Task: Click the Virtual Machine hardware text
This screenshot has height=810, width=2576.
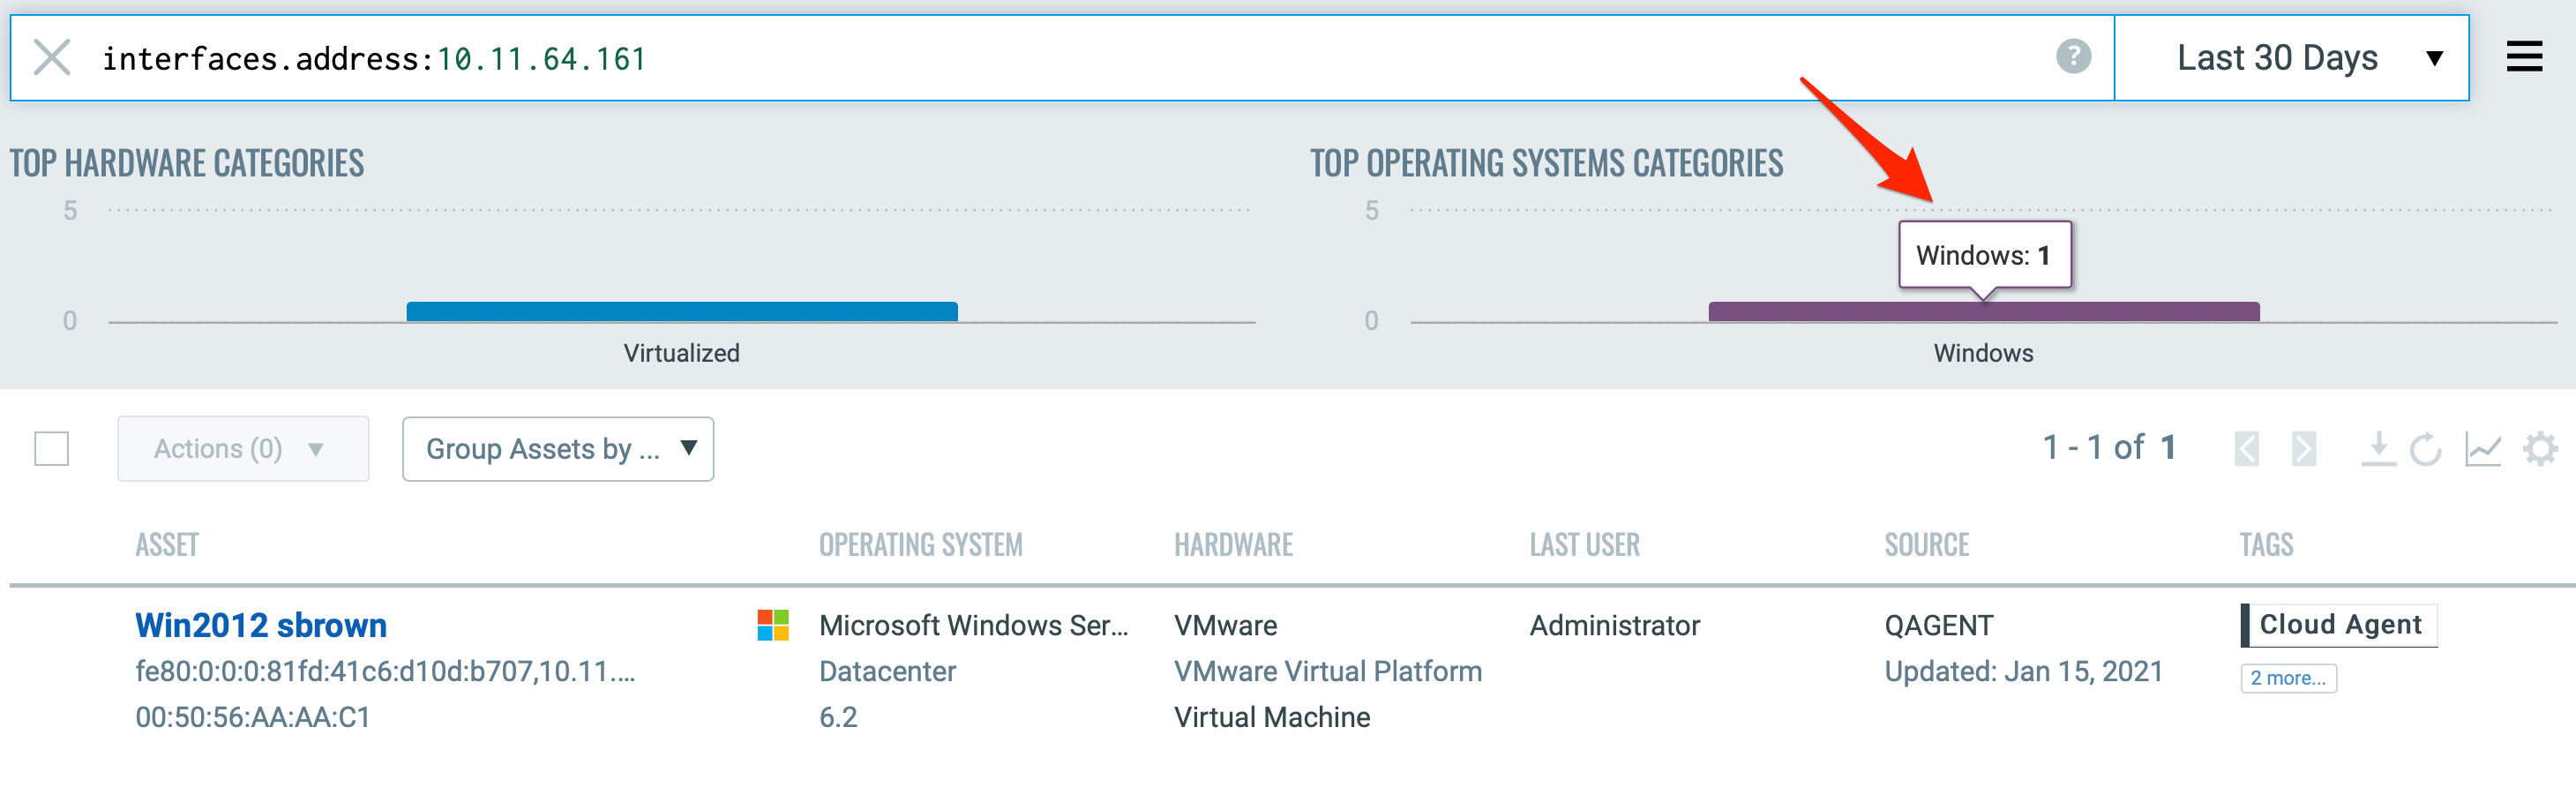Action: tap(1272, 717)
